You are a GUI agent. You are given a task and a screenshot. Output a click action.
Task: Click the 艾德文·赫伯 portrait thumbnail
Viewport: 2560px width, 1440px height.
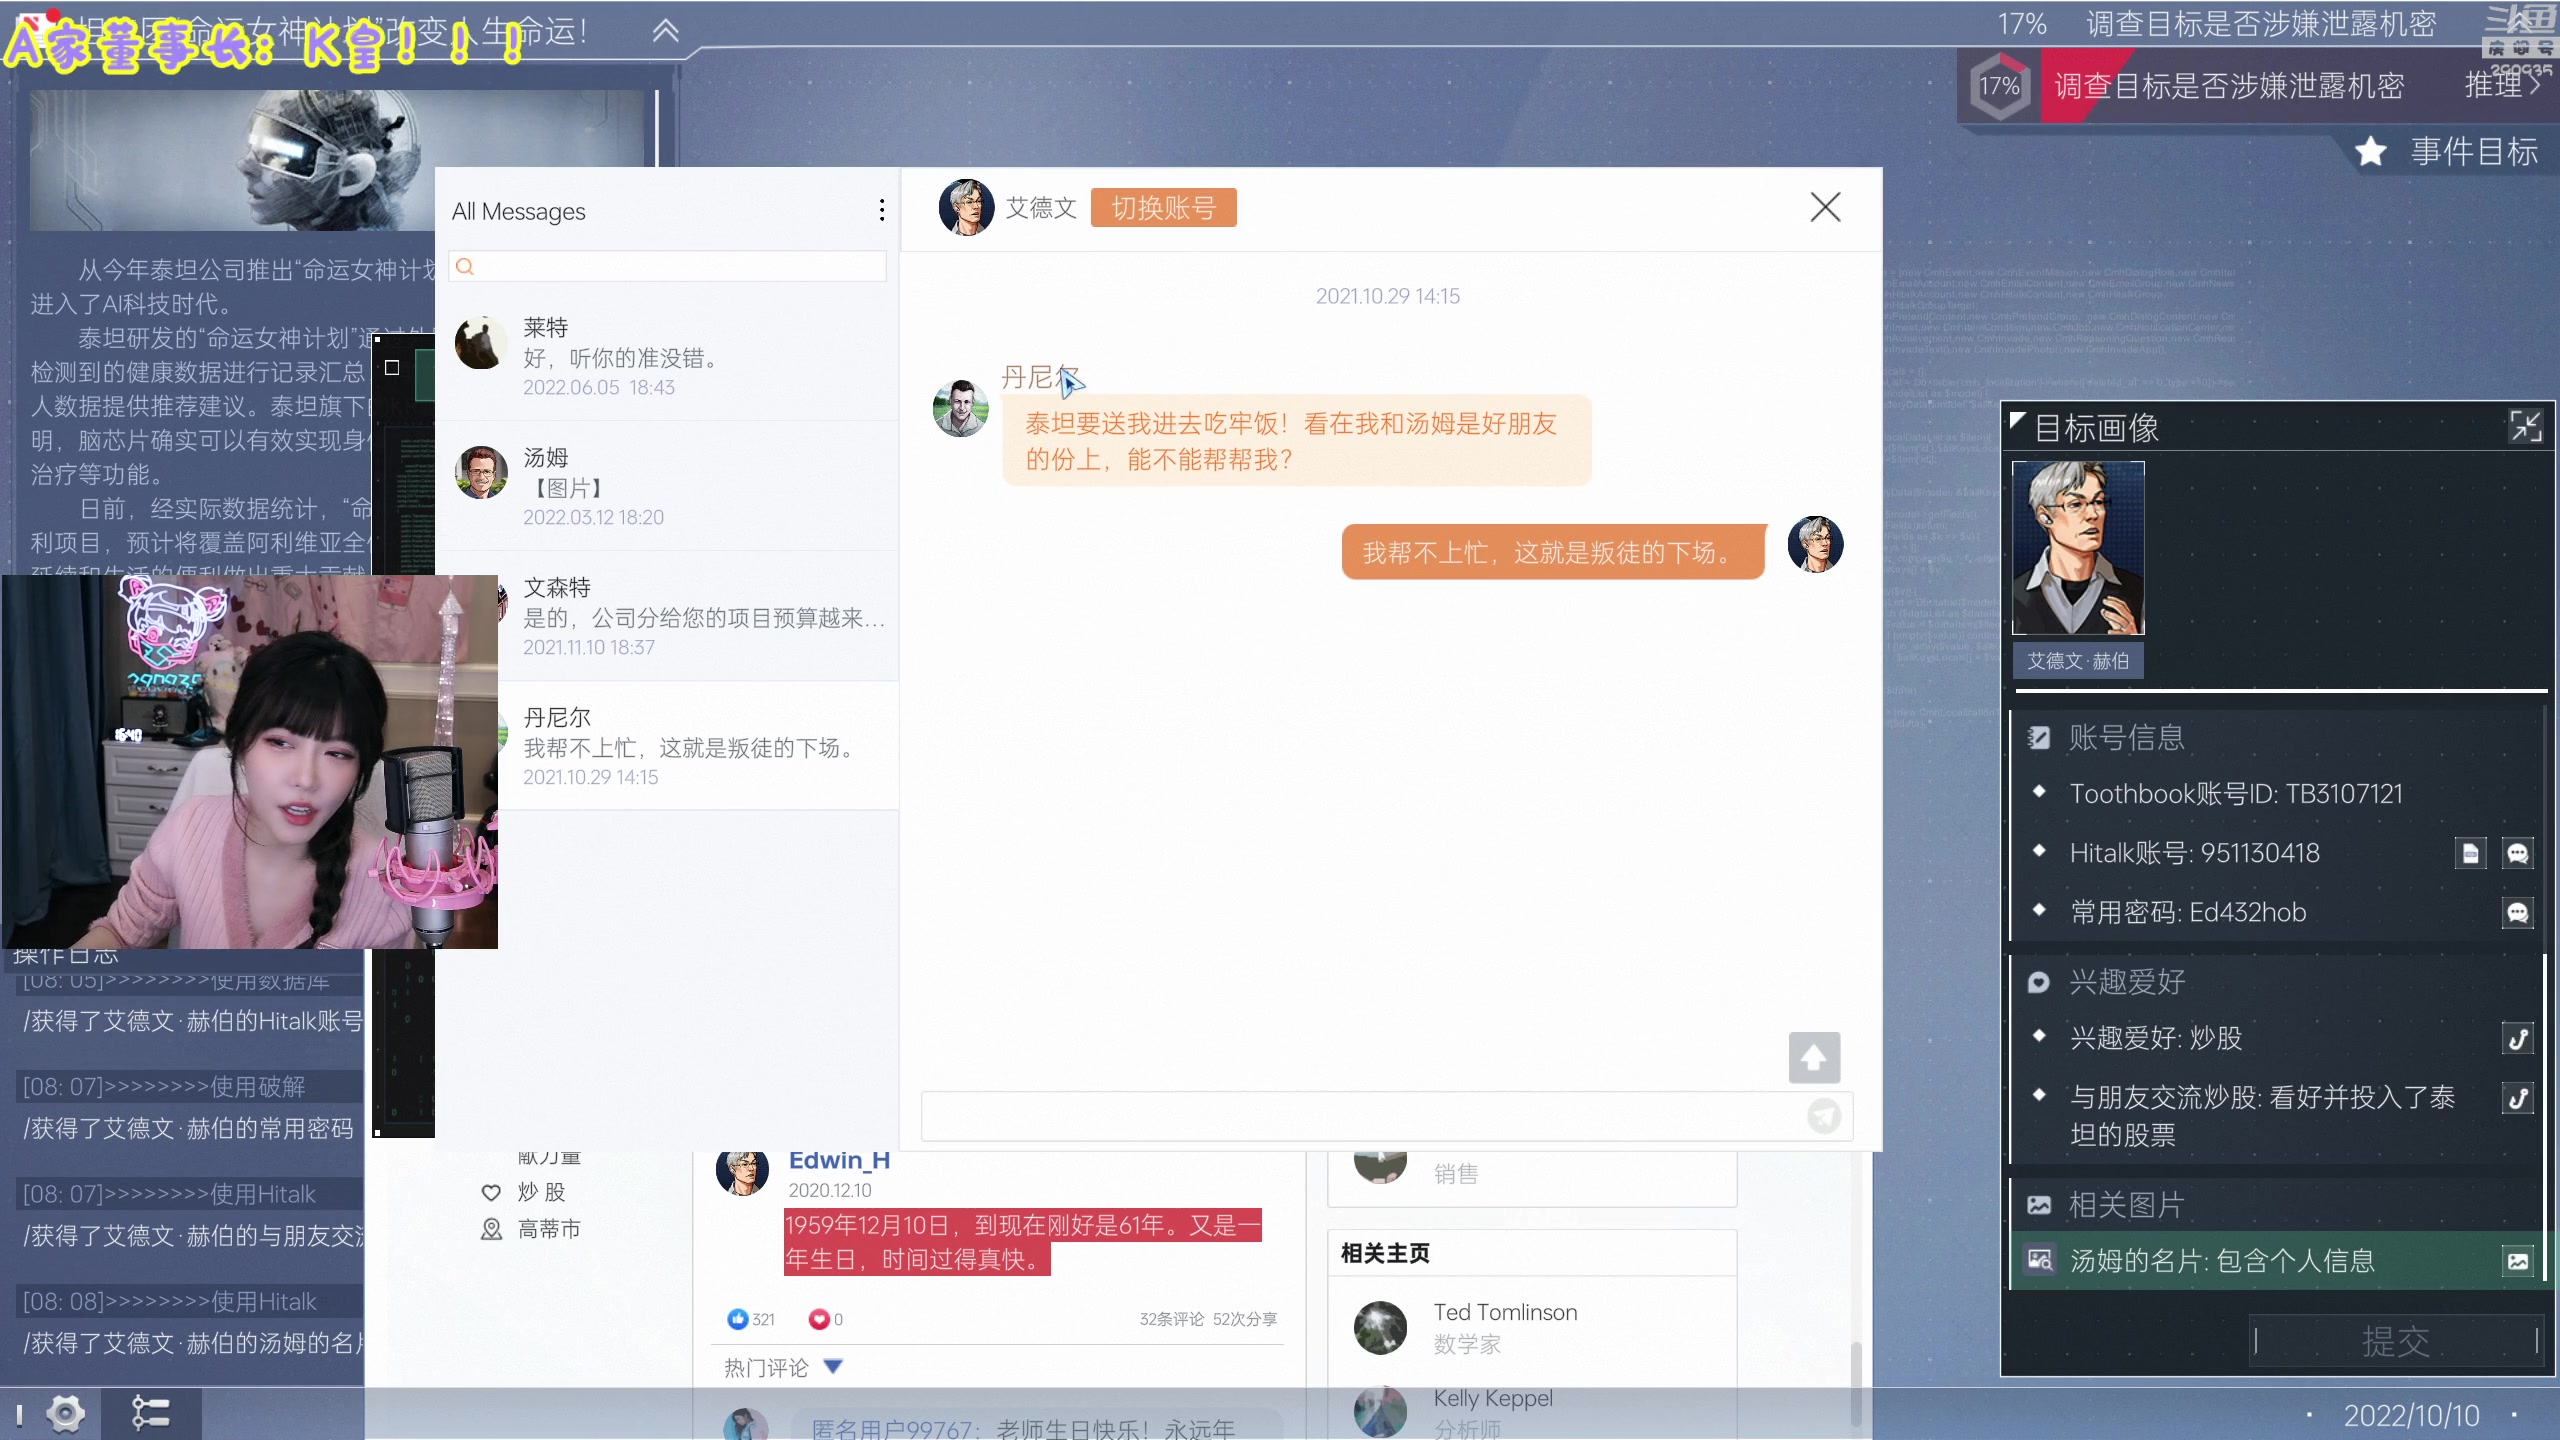point(2078,548)
